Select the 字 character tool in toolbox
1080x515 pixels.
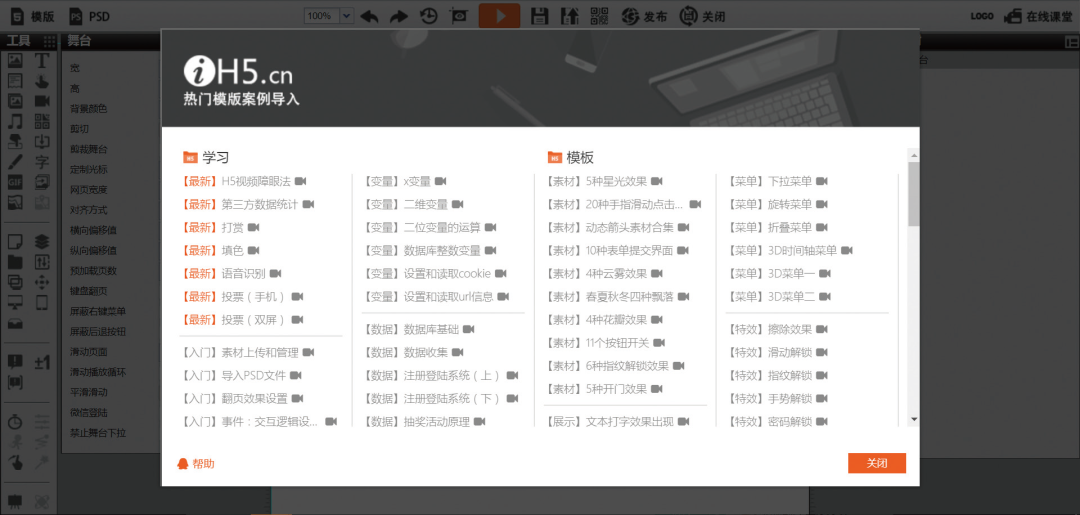(42, 162)
